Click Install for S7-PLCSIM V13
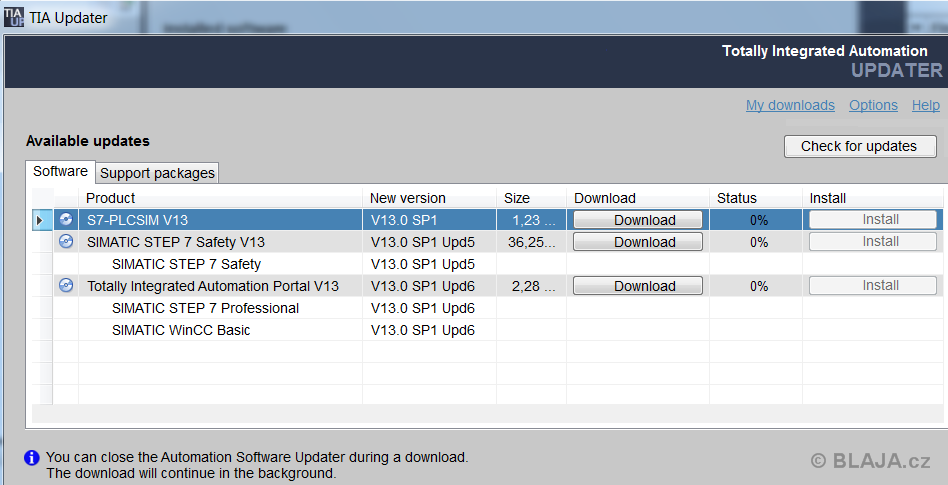The height and width of the screenshot is (485, 948). [873, 220]
